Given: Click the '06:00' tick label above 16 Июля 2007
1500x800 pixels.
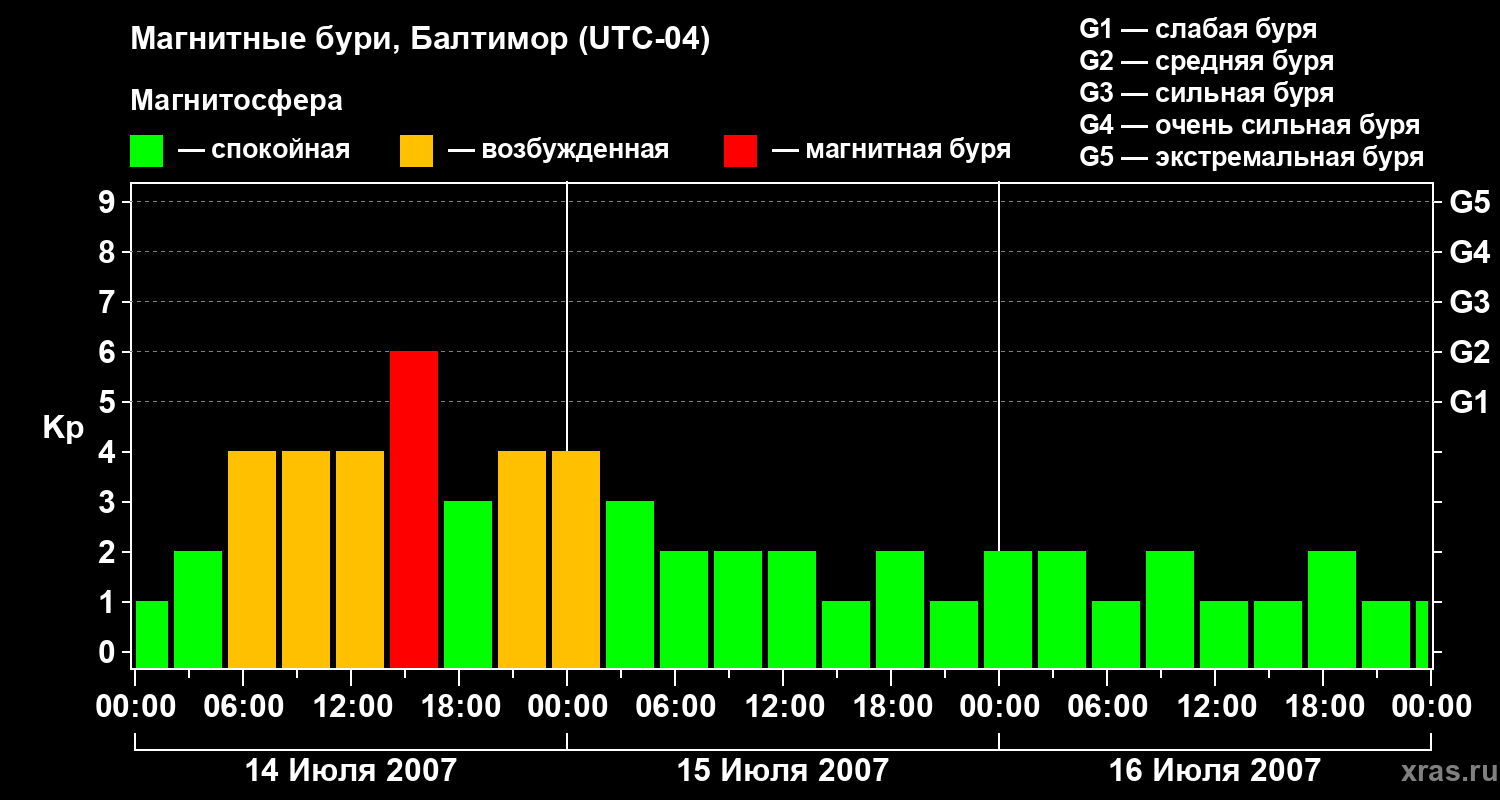Looking at the screenshot, I should (1107, 707).
